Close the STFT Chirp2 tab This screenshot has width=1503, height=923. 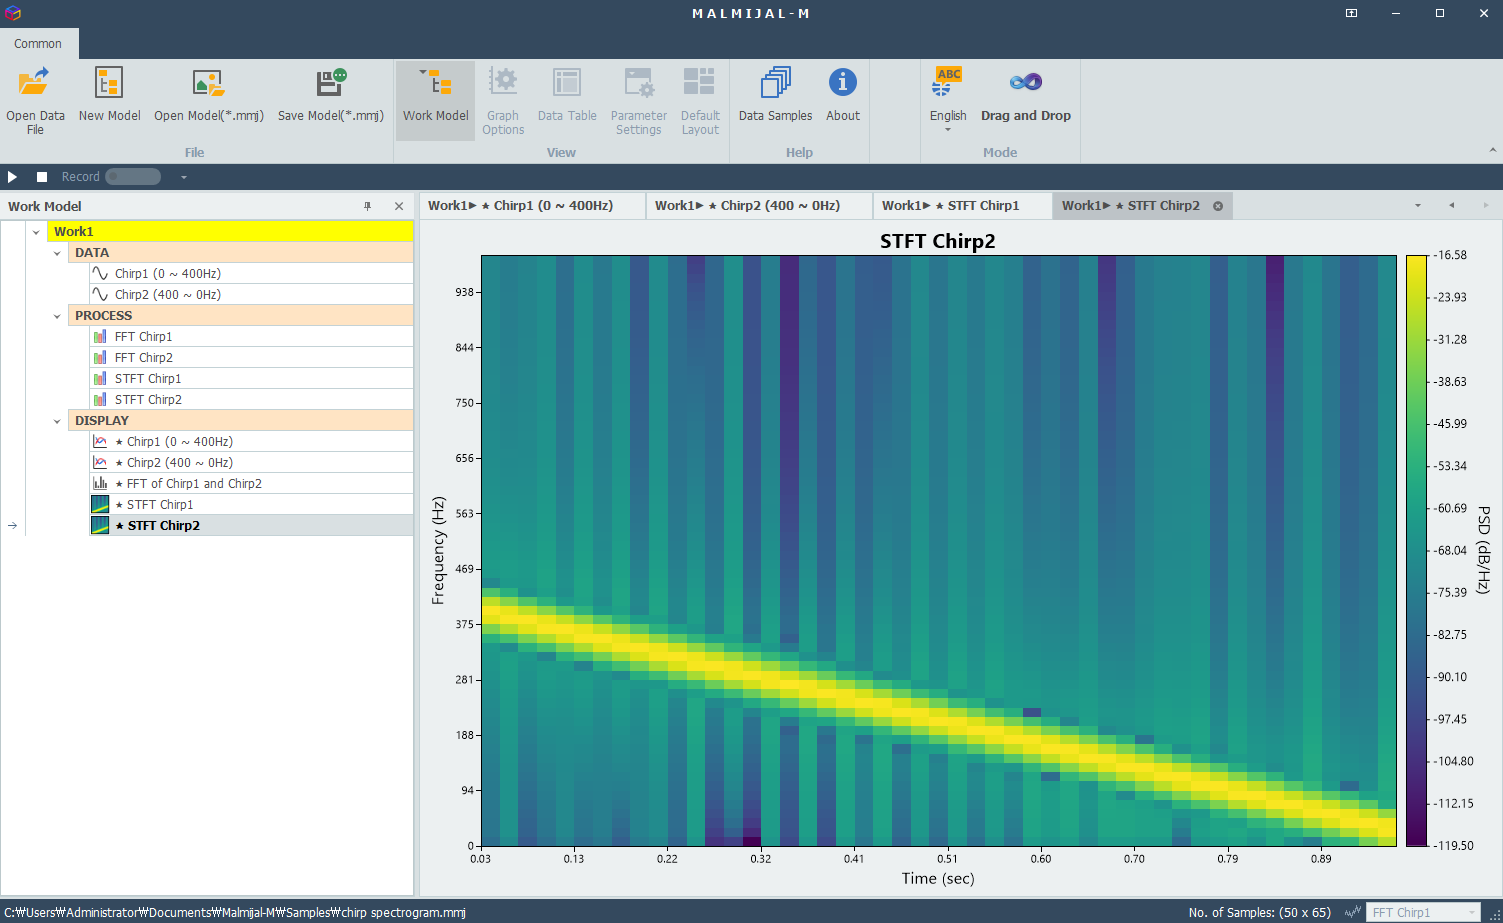coord(1218,206)
